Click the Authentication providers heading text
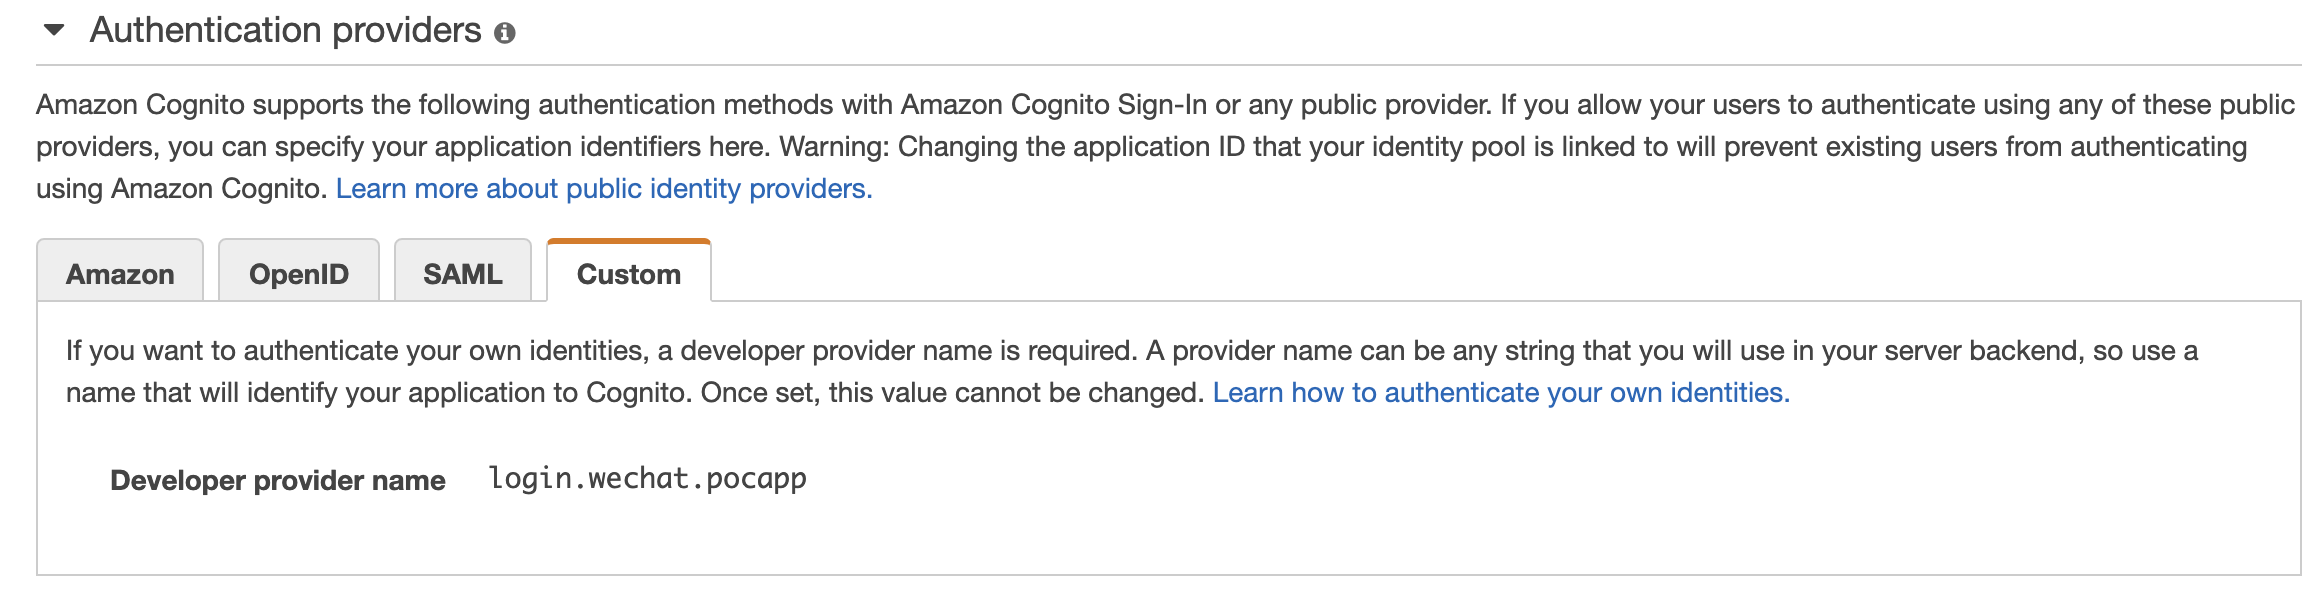This screenshot has width=2324, height=606. 285,31
